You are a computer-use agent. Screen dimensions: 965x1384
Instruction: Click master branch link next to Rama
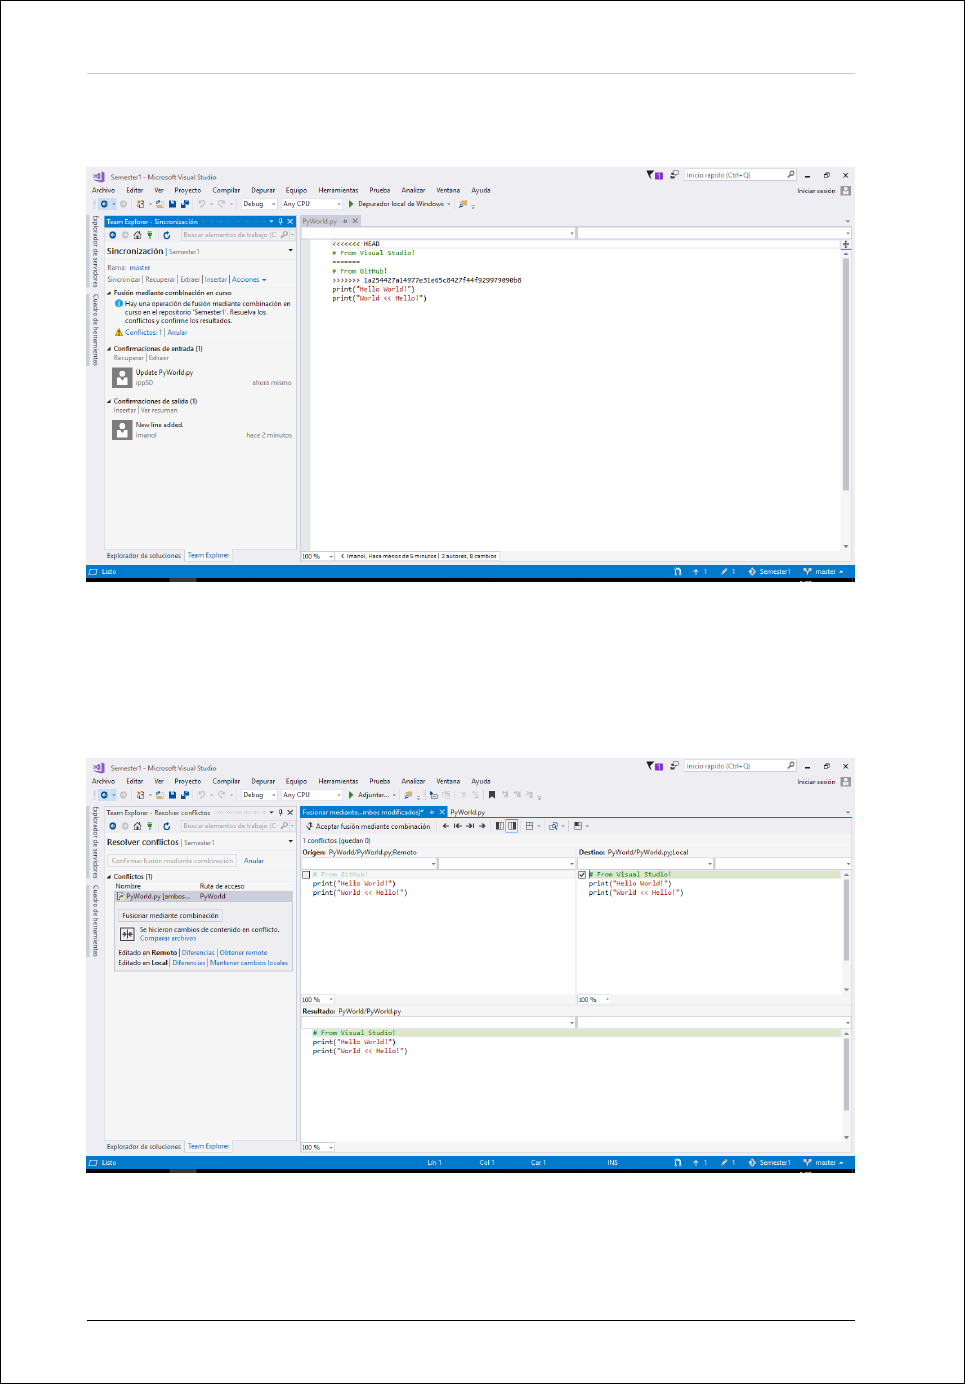click(140, 268)
